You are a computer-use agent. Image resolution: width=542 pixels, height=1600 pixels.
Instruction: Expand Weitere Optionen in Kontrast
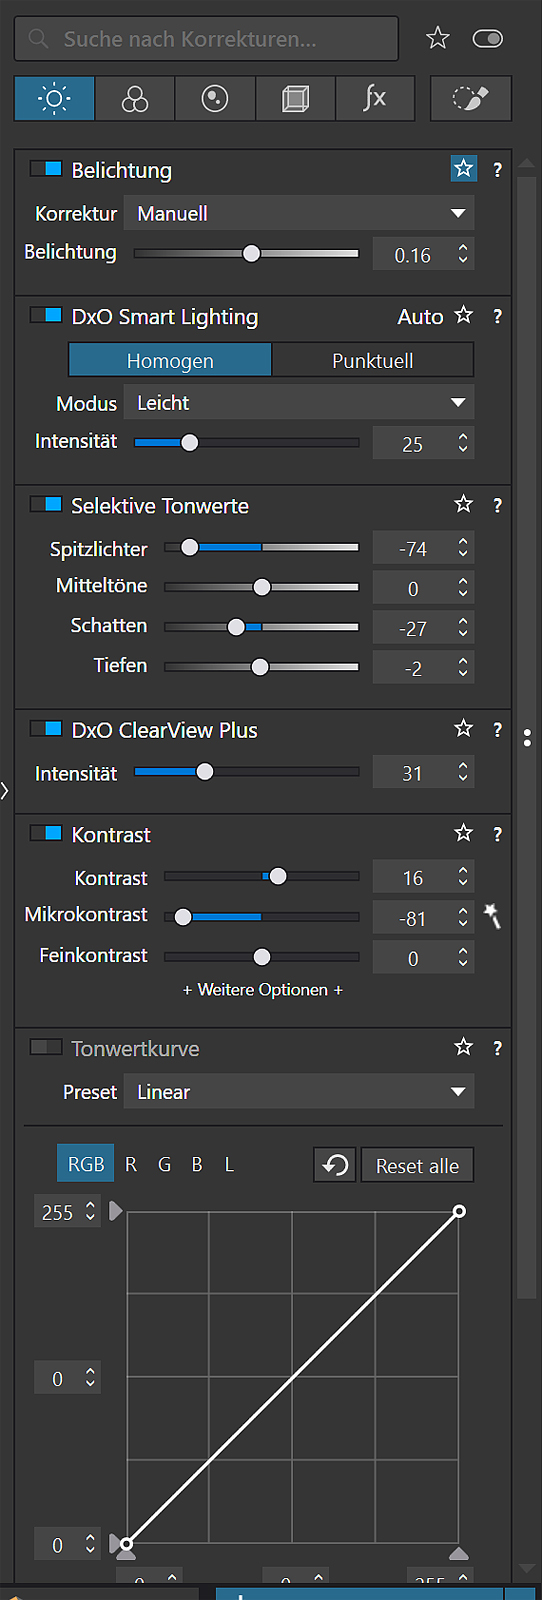(262, 989)
